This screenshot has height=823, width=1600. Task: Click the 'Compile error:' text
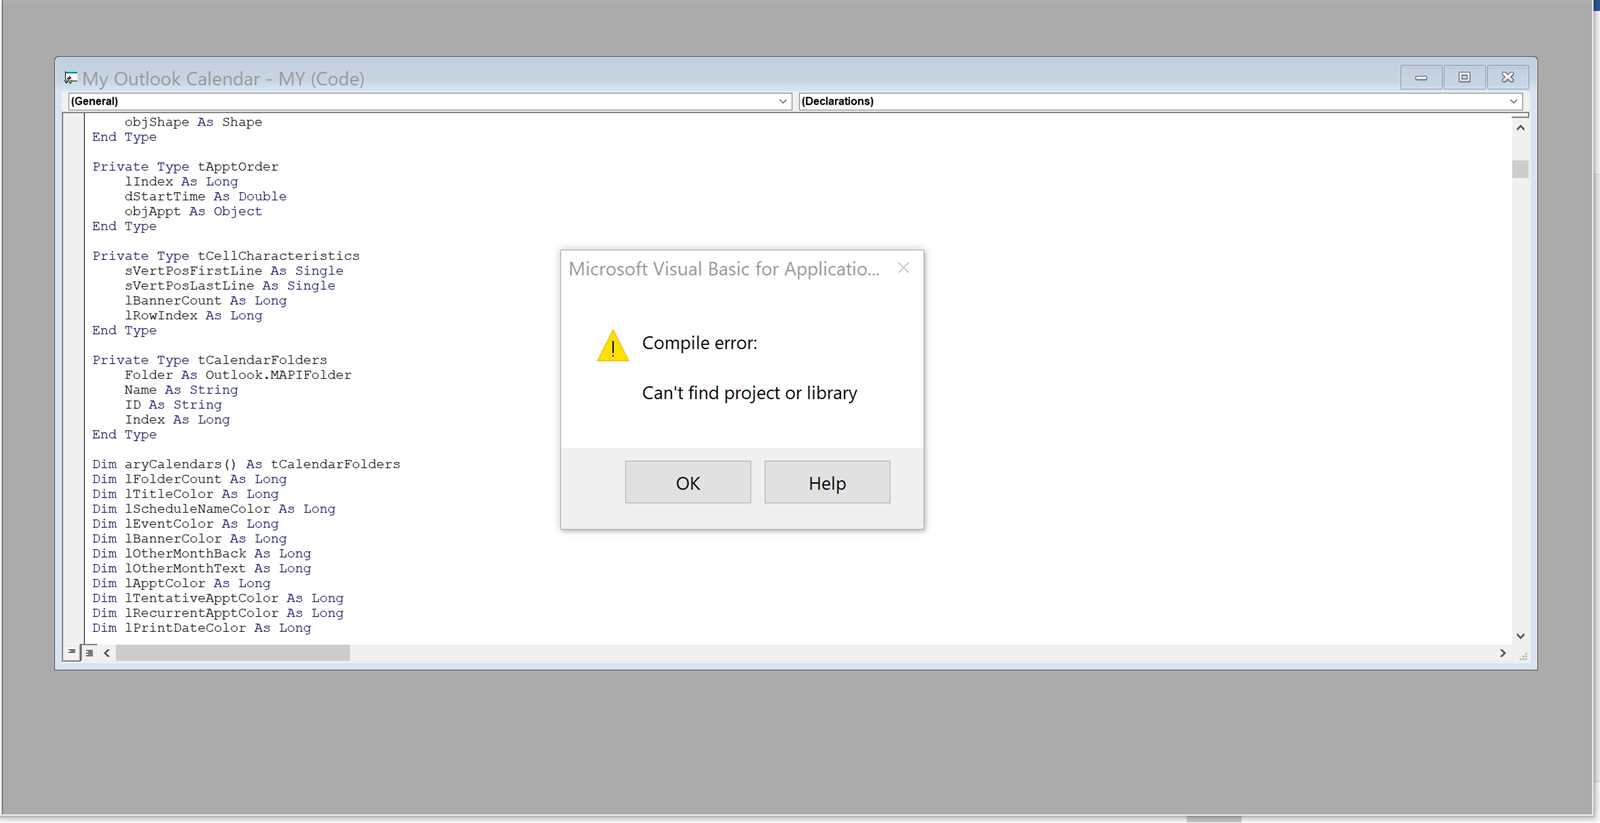click(x=699, y=343)
